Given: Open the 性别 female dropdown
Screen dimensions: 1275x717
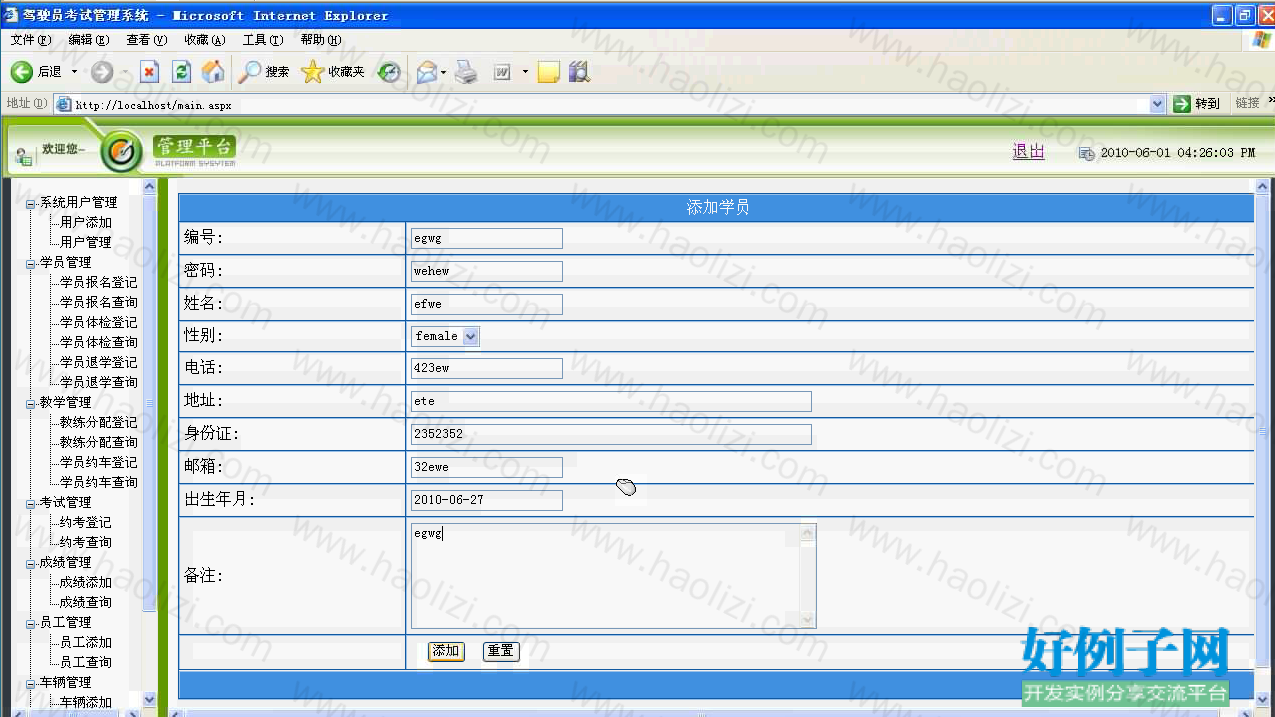Looking at the screenshot, I should coord(445,336).
